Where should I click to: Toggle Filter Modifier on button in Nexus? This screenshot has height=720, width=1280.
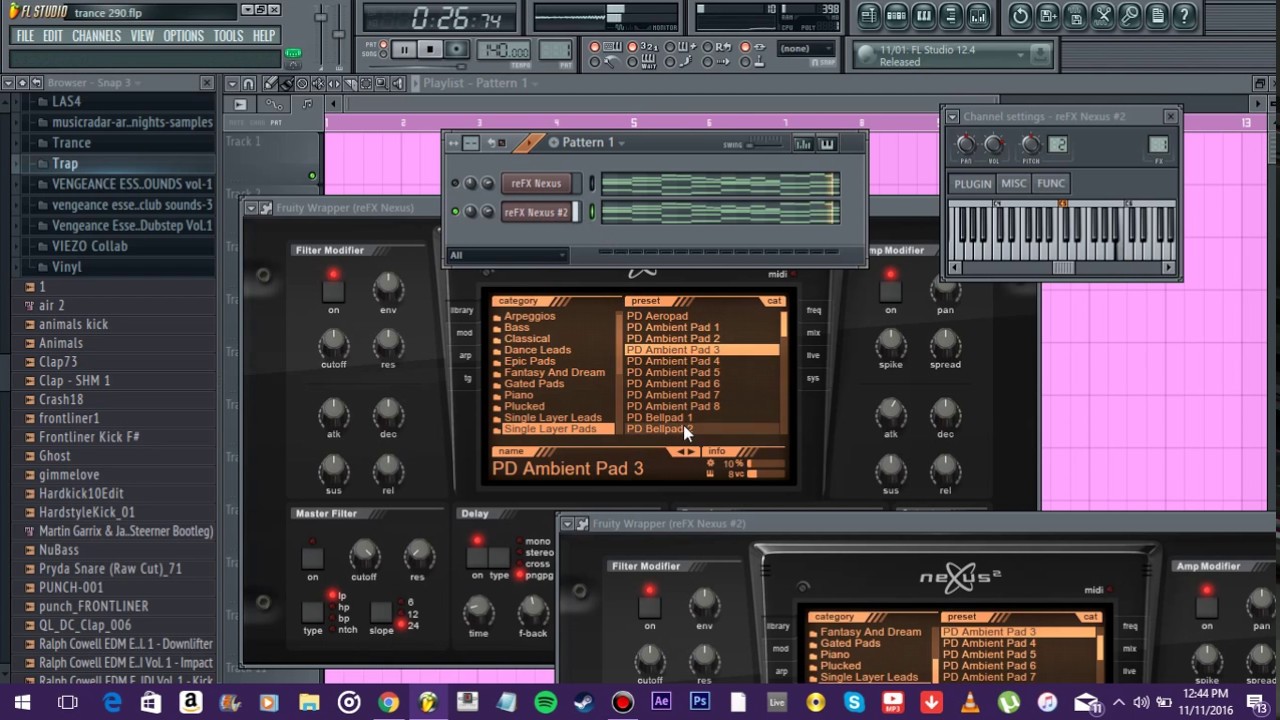333,290
